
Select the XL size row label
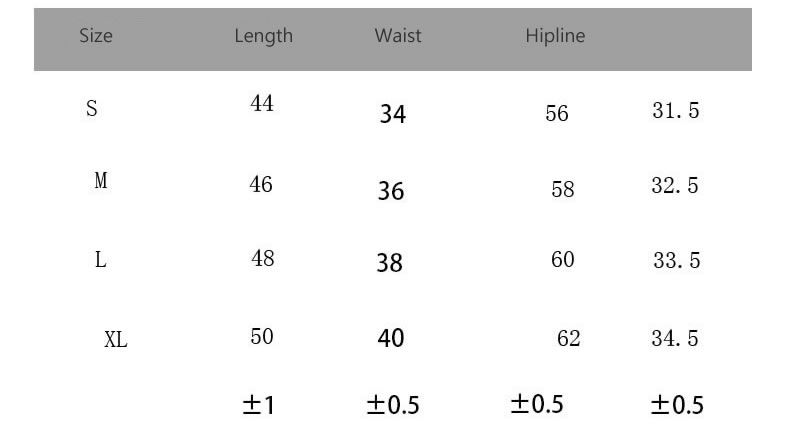pos(116,340)
